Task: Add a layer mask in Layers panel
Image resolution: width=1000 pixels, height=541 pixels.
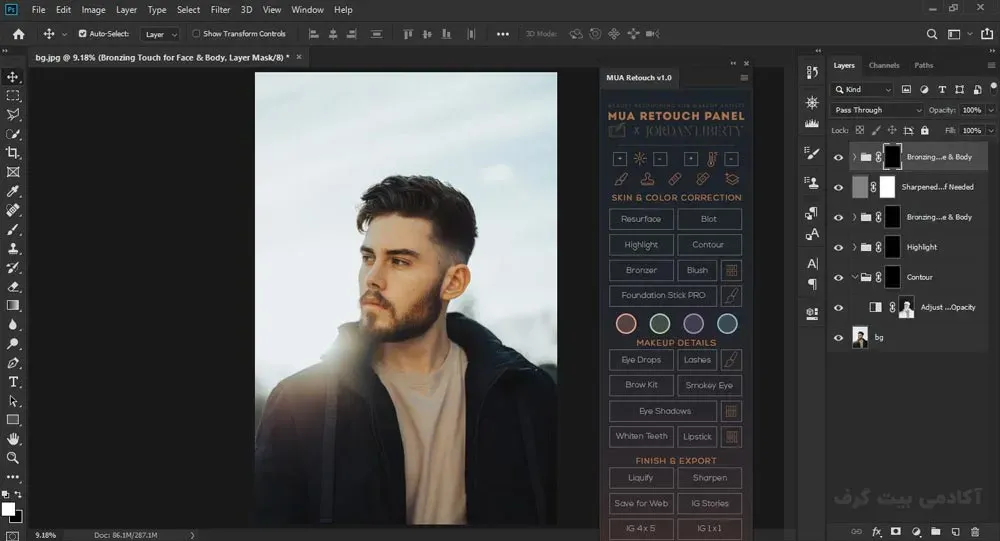Action: click(896, 531)
